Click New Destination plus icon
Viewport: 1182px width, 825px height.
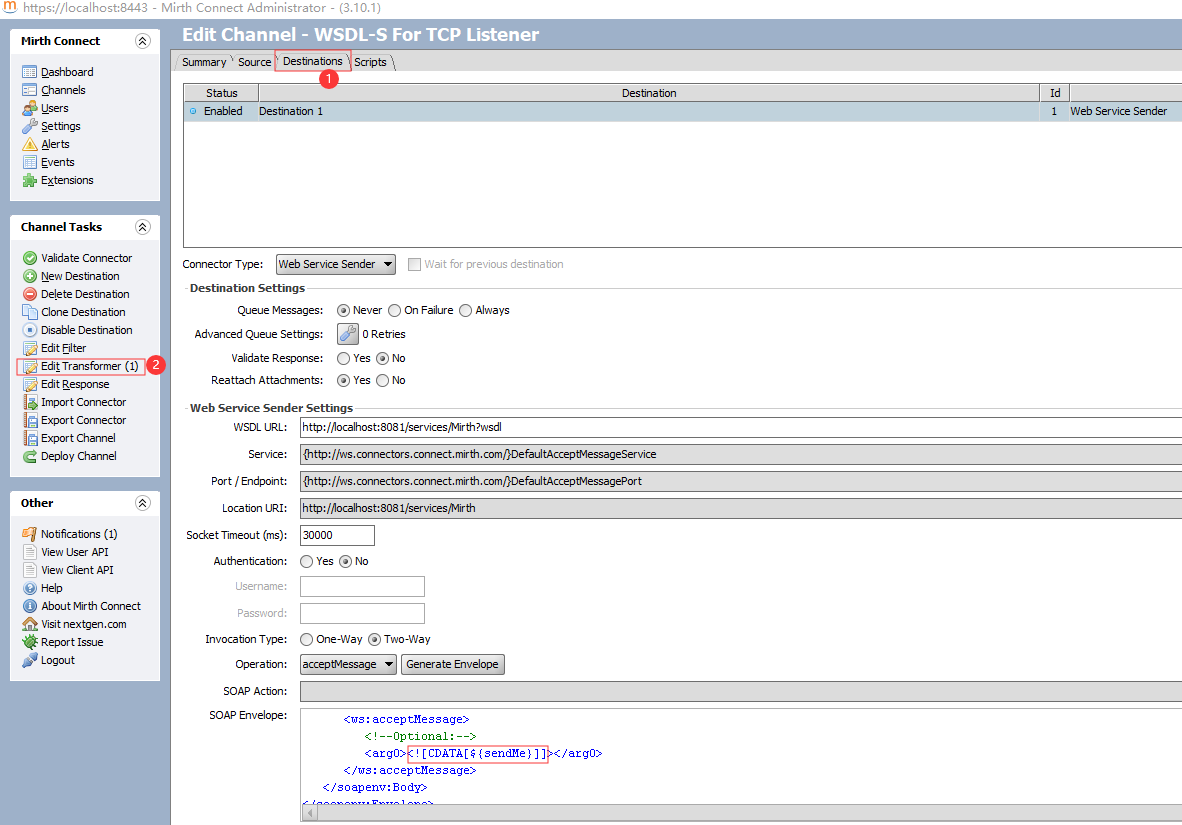click(29, 277)
